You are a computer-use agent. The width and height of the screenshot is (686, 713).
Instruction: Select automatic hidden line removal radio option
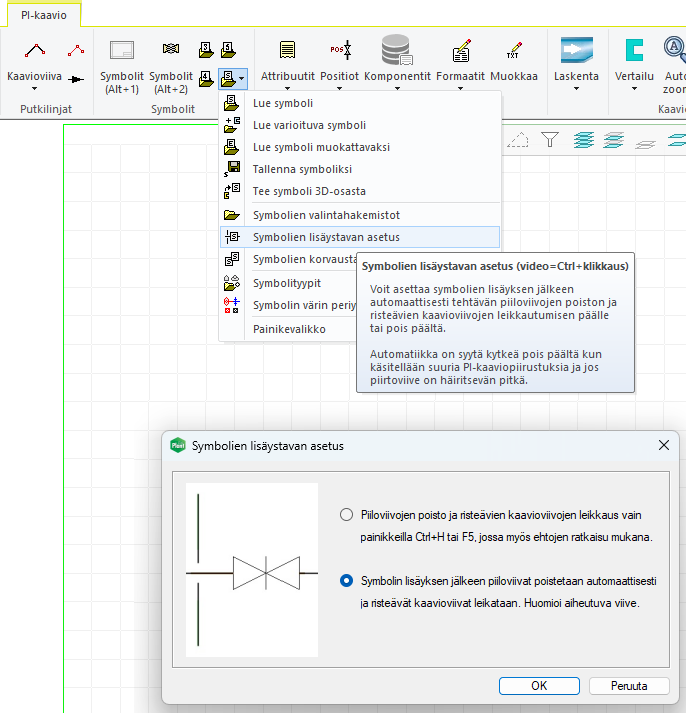click(347, 580)
